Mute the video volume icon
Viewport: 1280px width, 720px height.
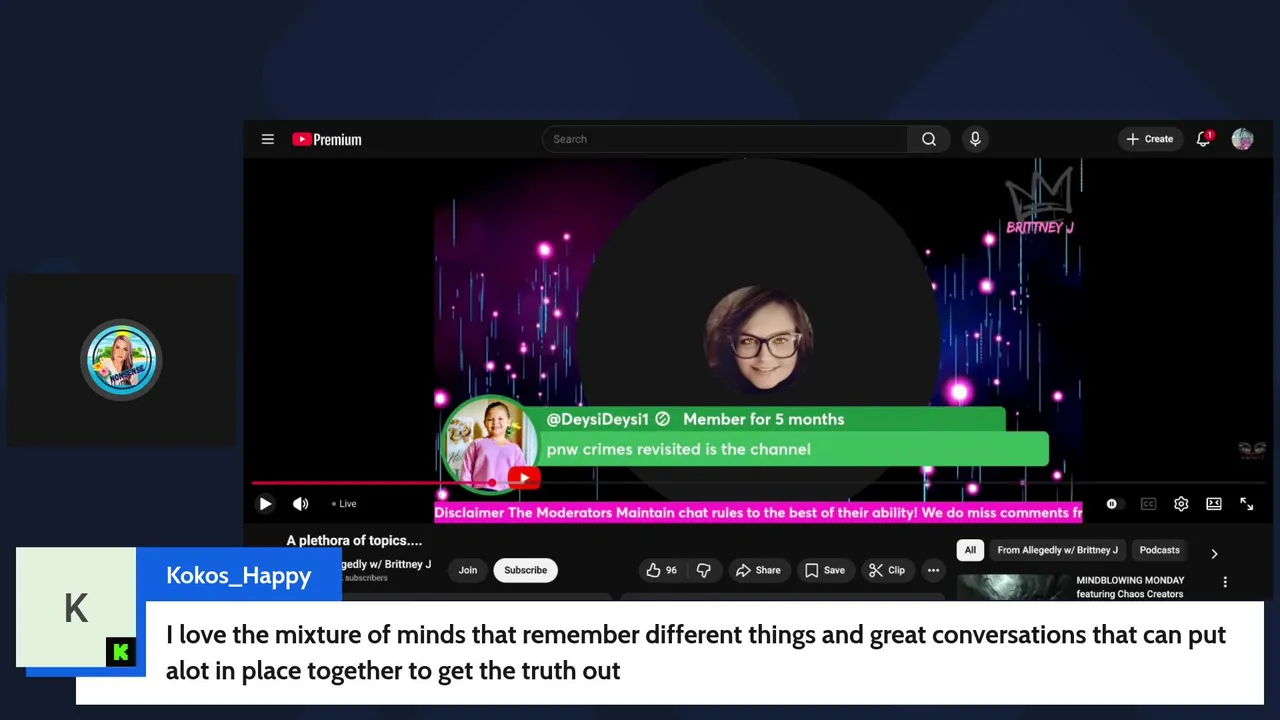tap(300, 504)
